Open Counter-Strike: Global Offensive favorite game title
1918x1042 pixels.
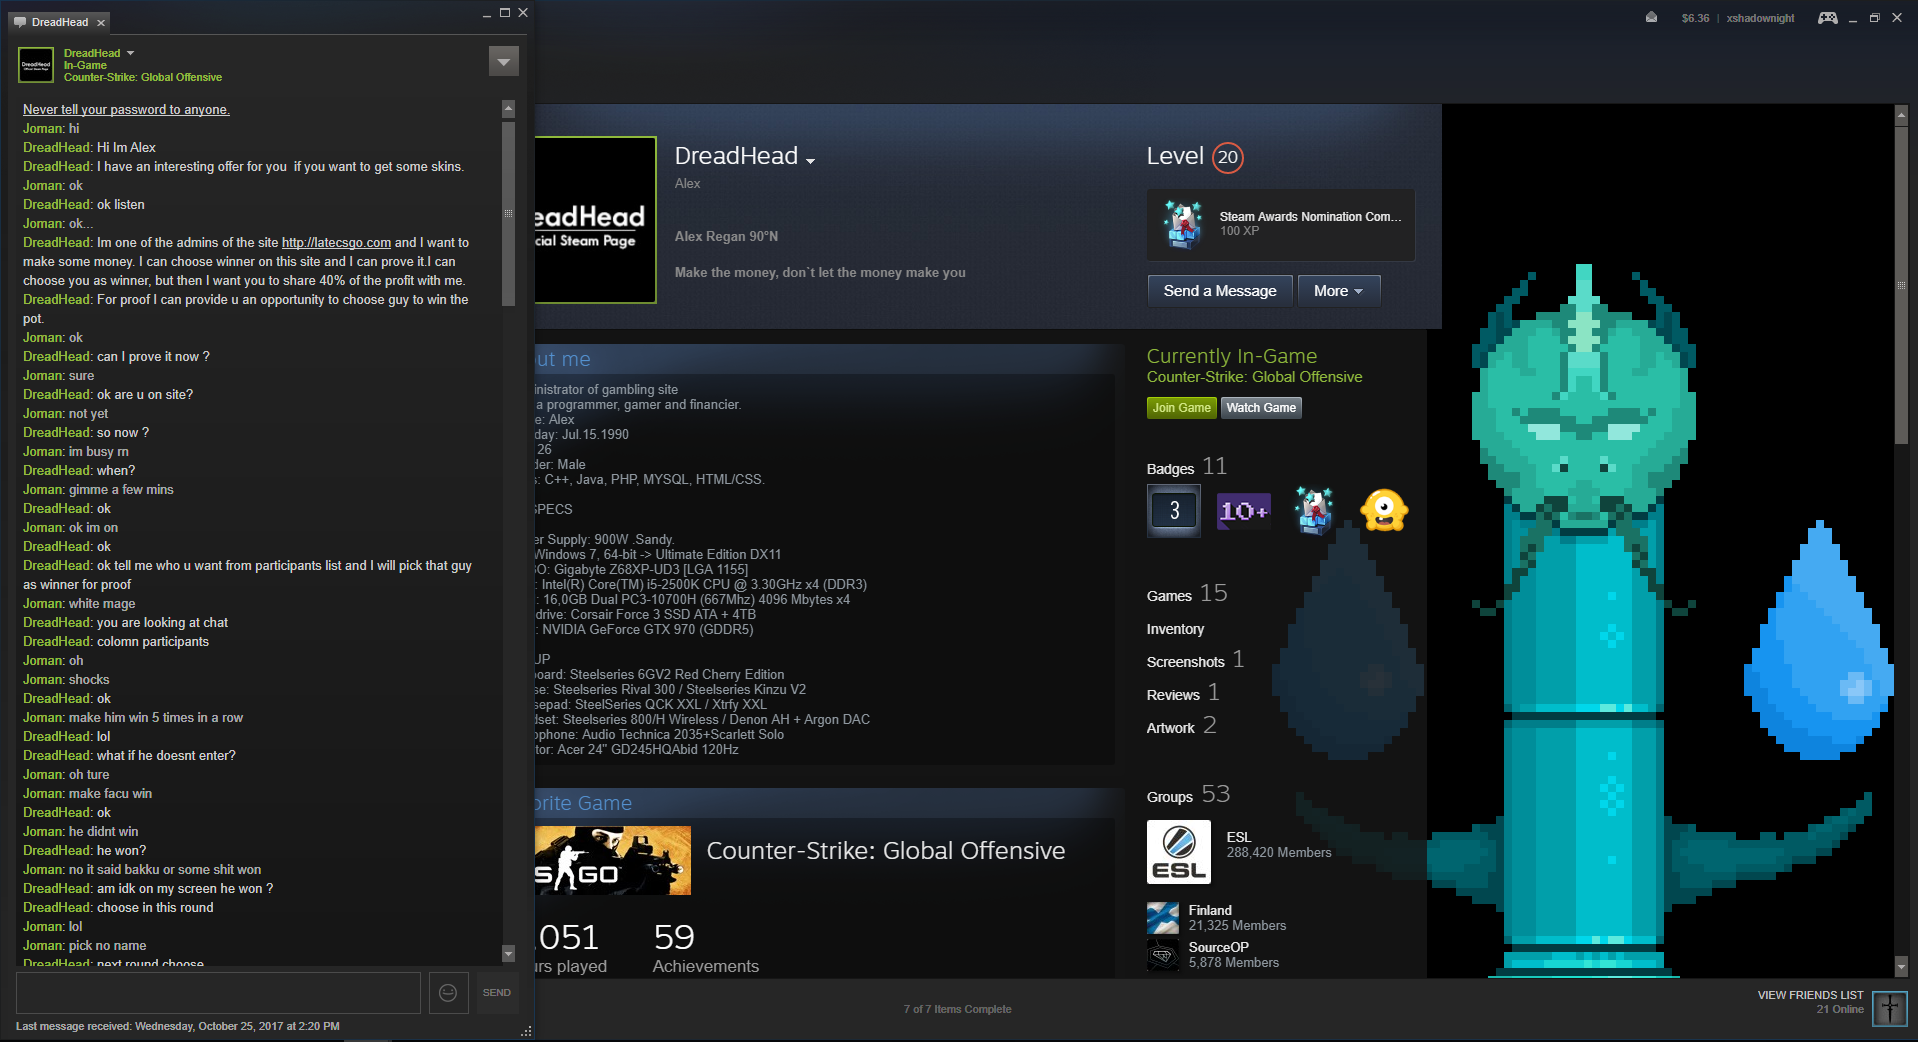pyautogui.click(x=886, y=851)
